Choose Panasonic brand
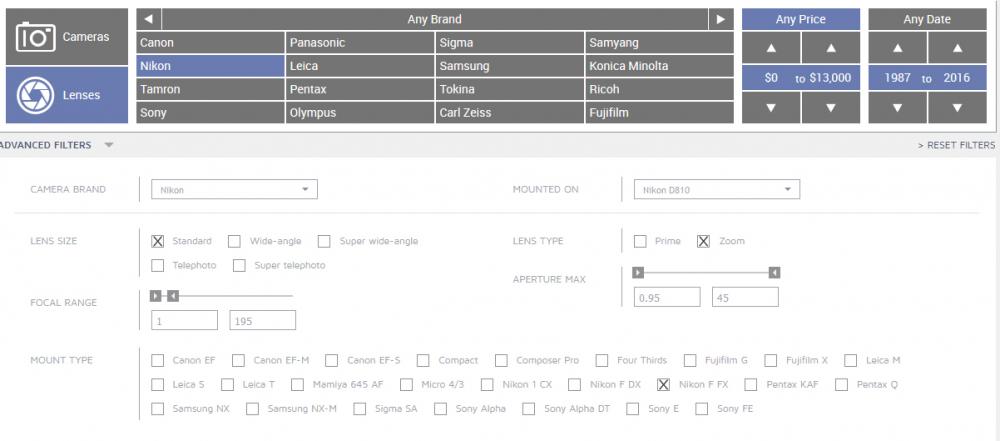1000x441 pixels. click(360, 43)
